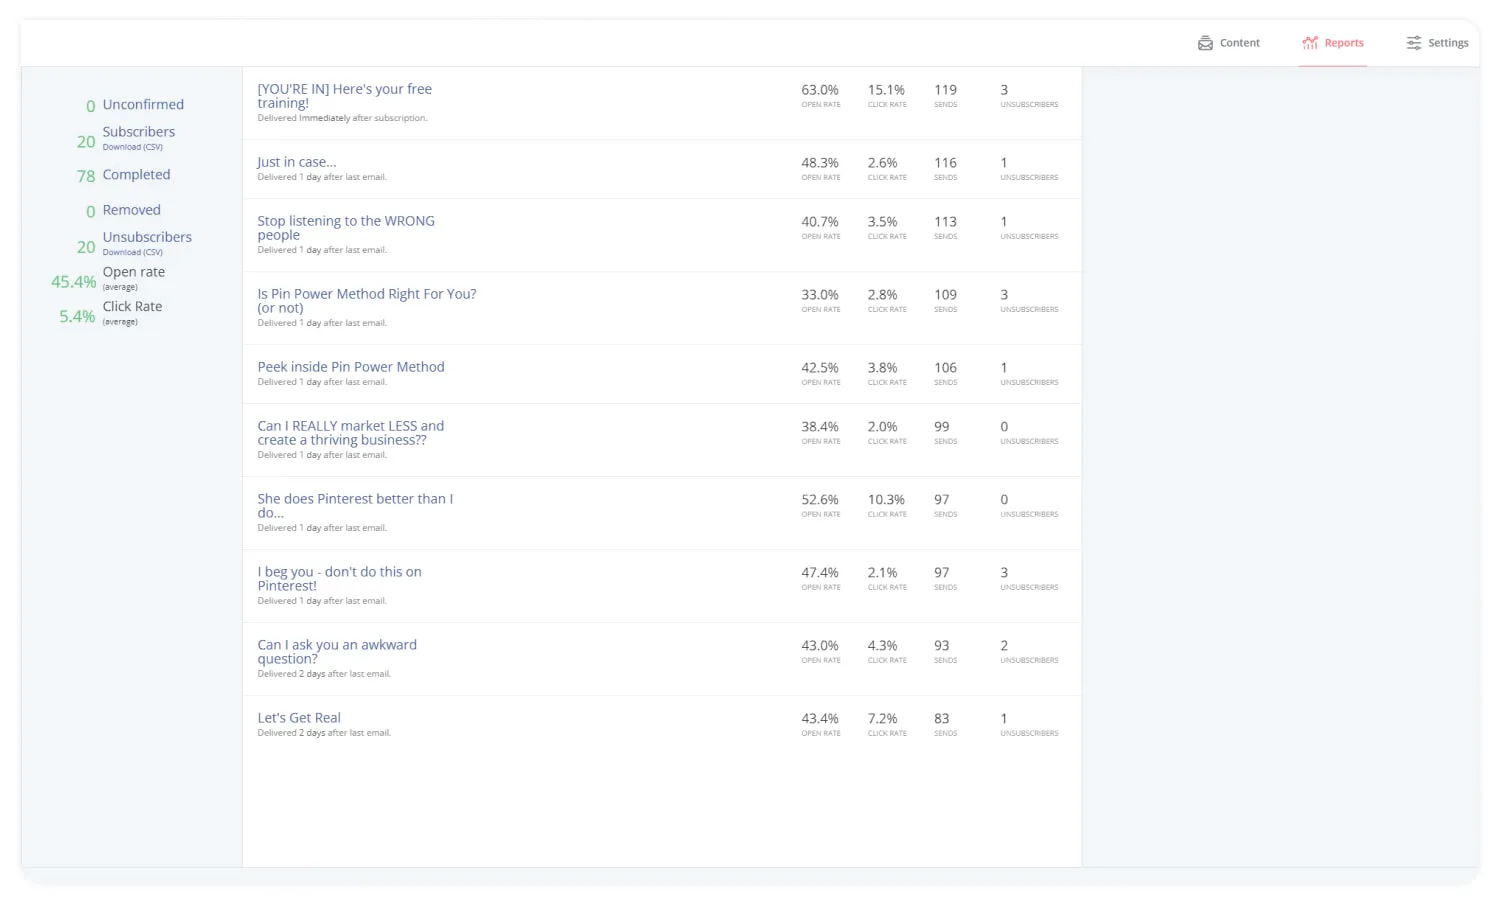
Task: Download the Subscribers CSV file
Action: [x=132, y=147]
